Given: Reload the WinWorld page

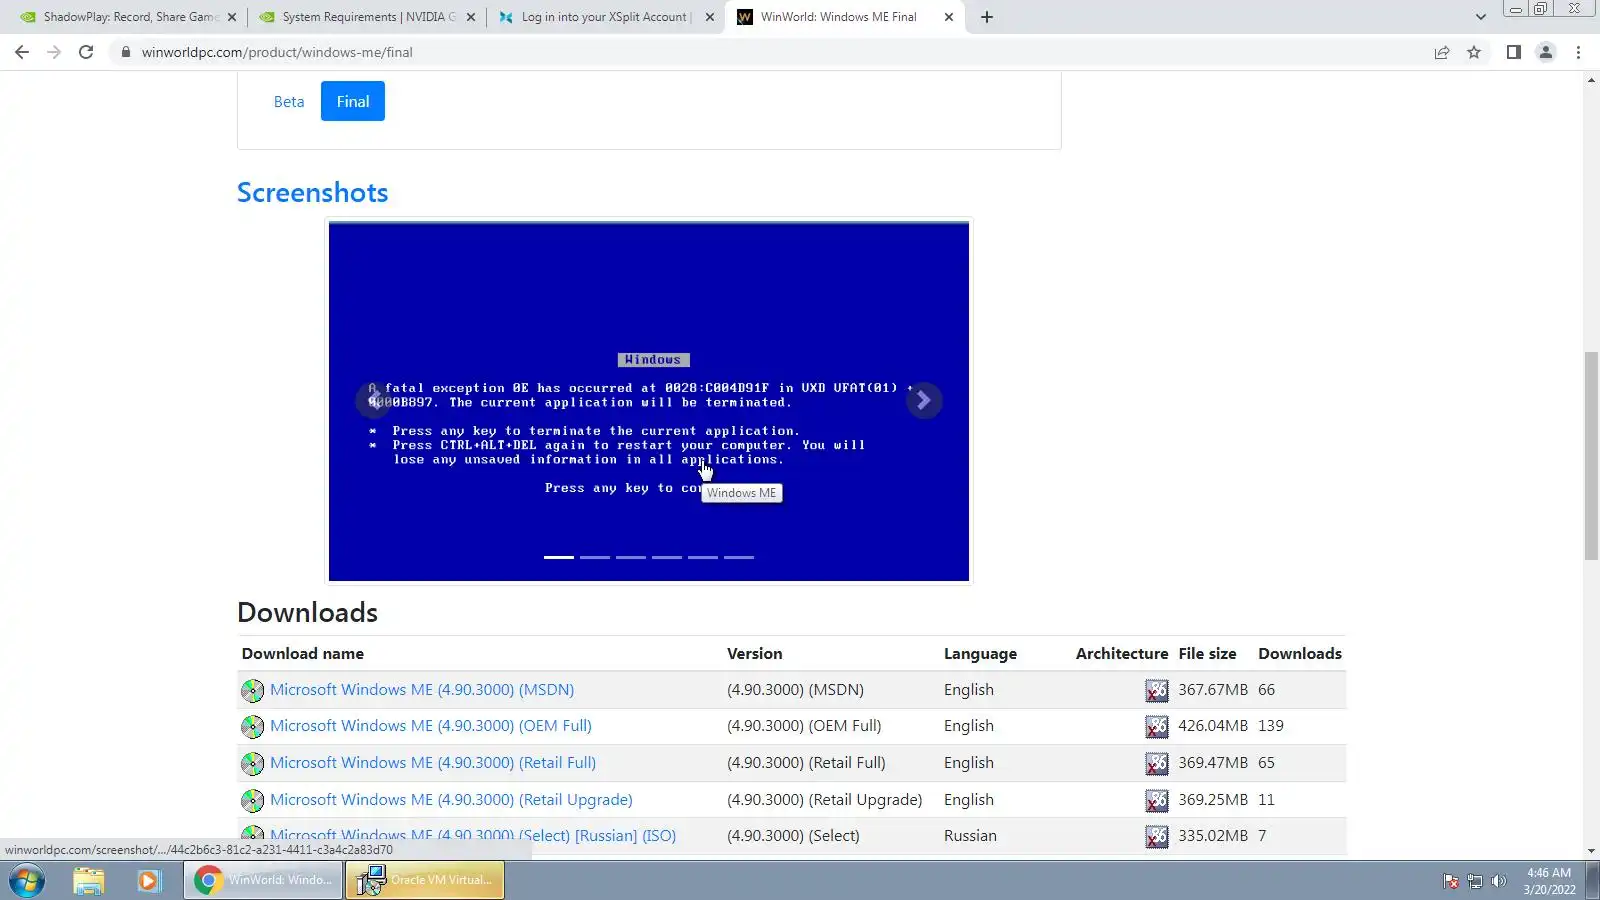Looking at the screenshot, I should pos(86,52).
